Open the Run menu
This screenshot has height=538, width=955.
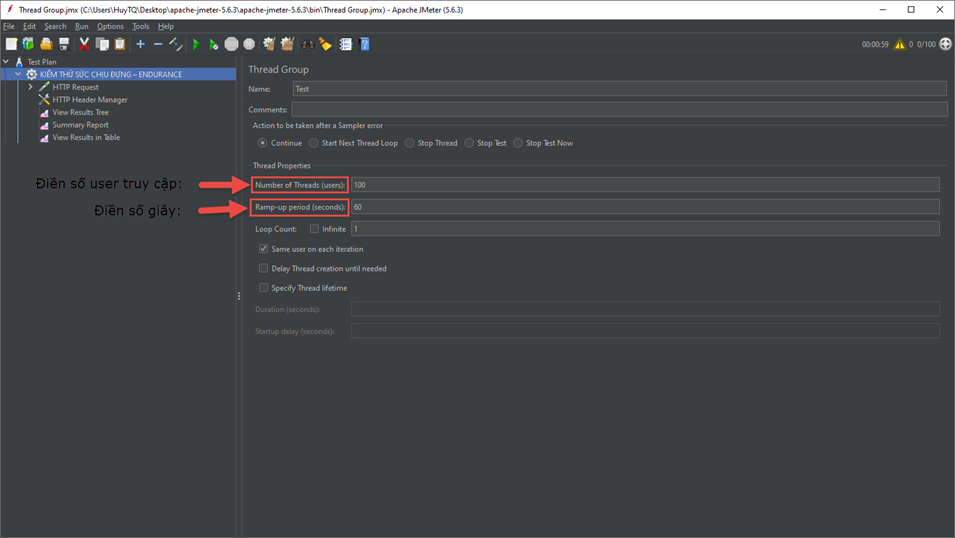[81, 27]
